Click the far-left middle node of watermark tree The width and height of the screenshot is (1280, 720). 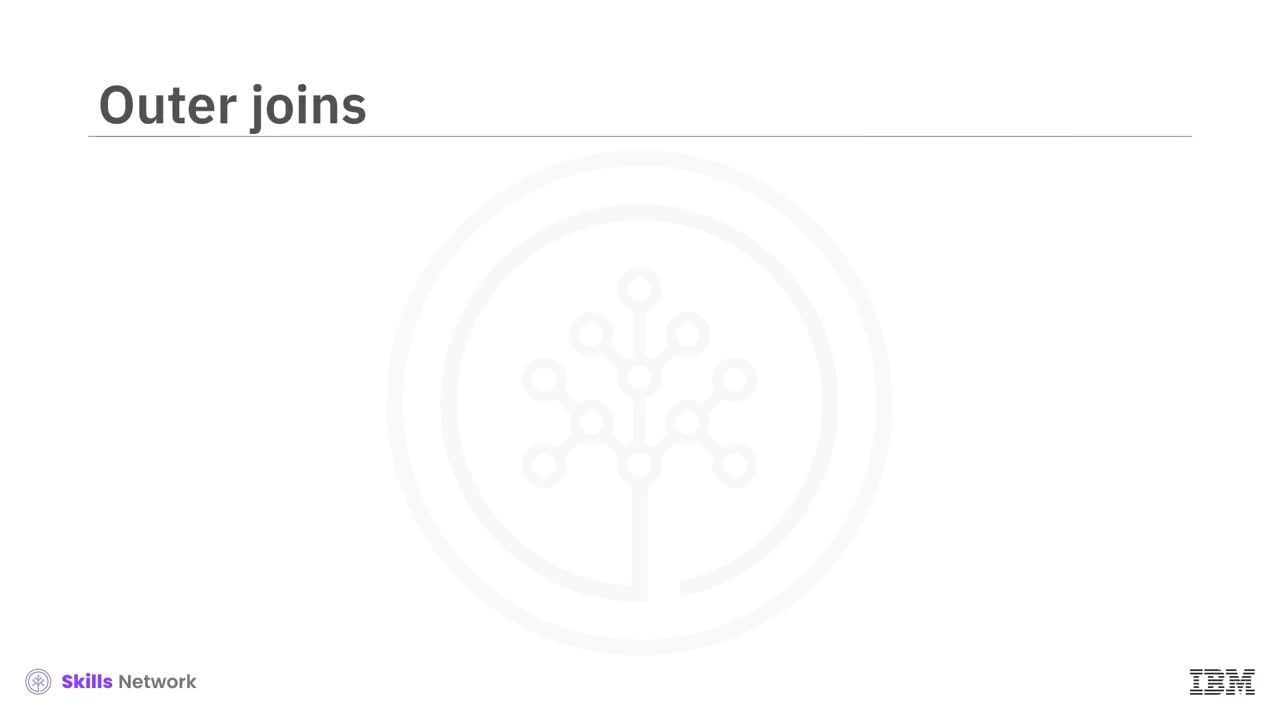point(544,379)
